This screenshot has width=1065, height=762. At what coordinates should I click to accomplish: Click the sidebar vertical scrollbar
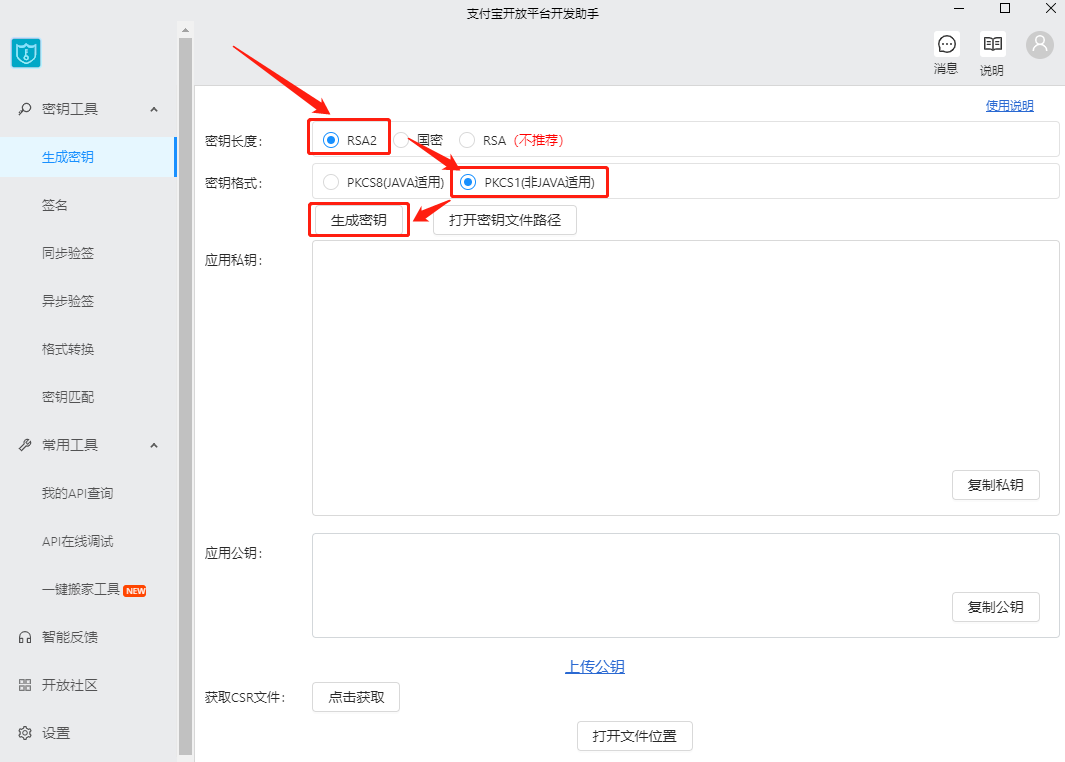[185, 400]
